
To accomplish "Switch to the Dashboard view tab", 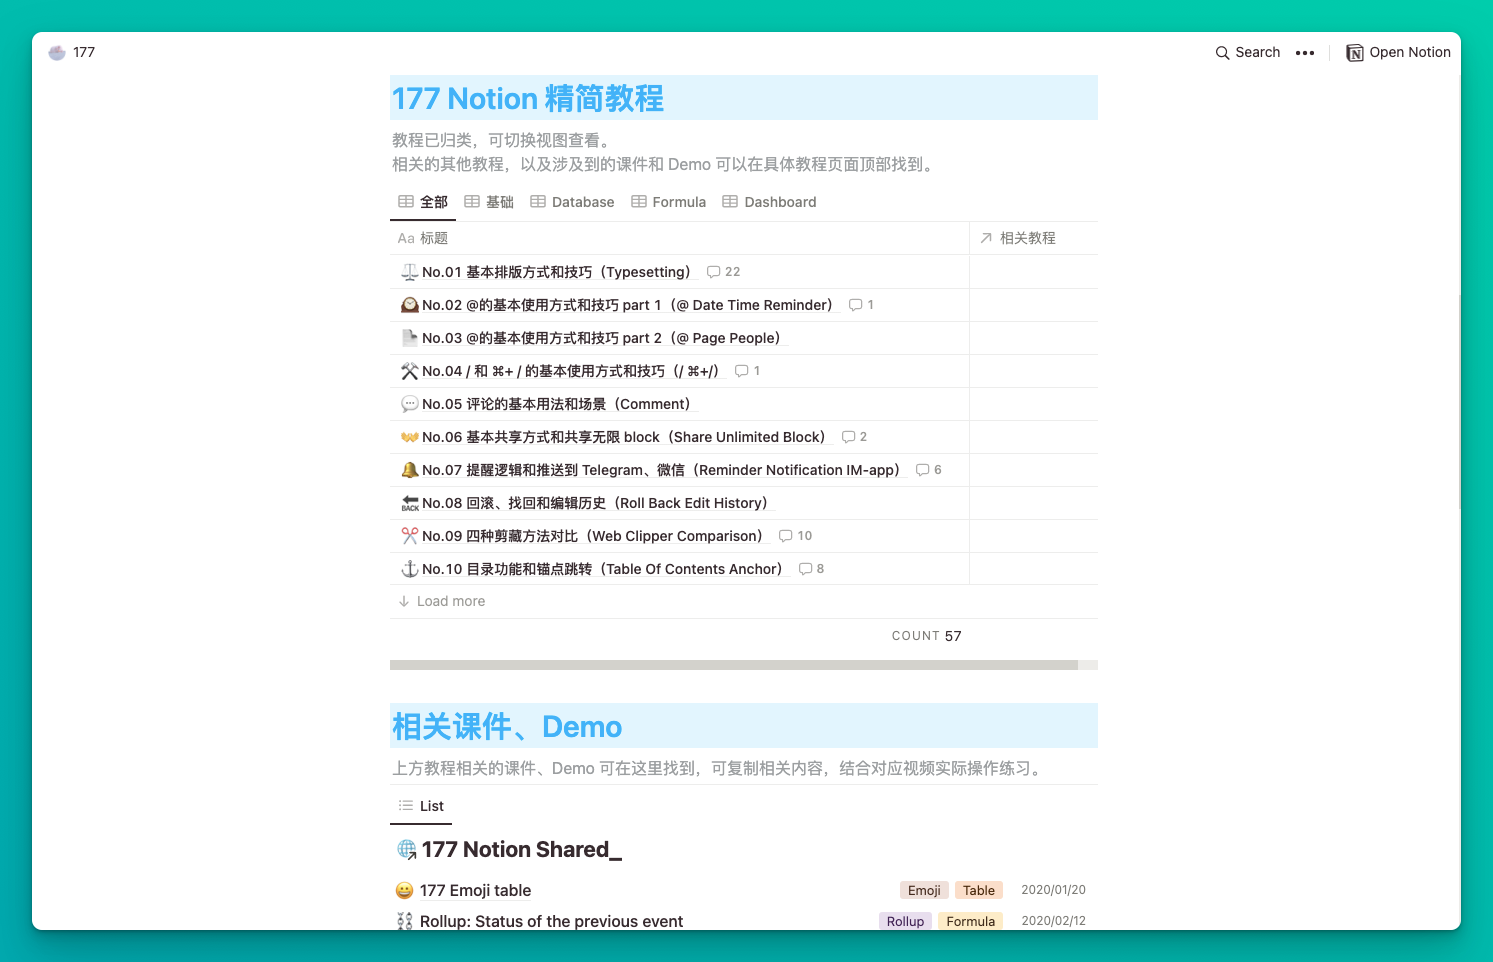I will 779,201.
